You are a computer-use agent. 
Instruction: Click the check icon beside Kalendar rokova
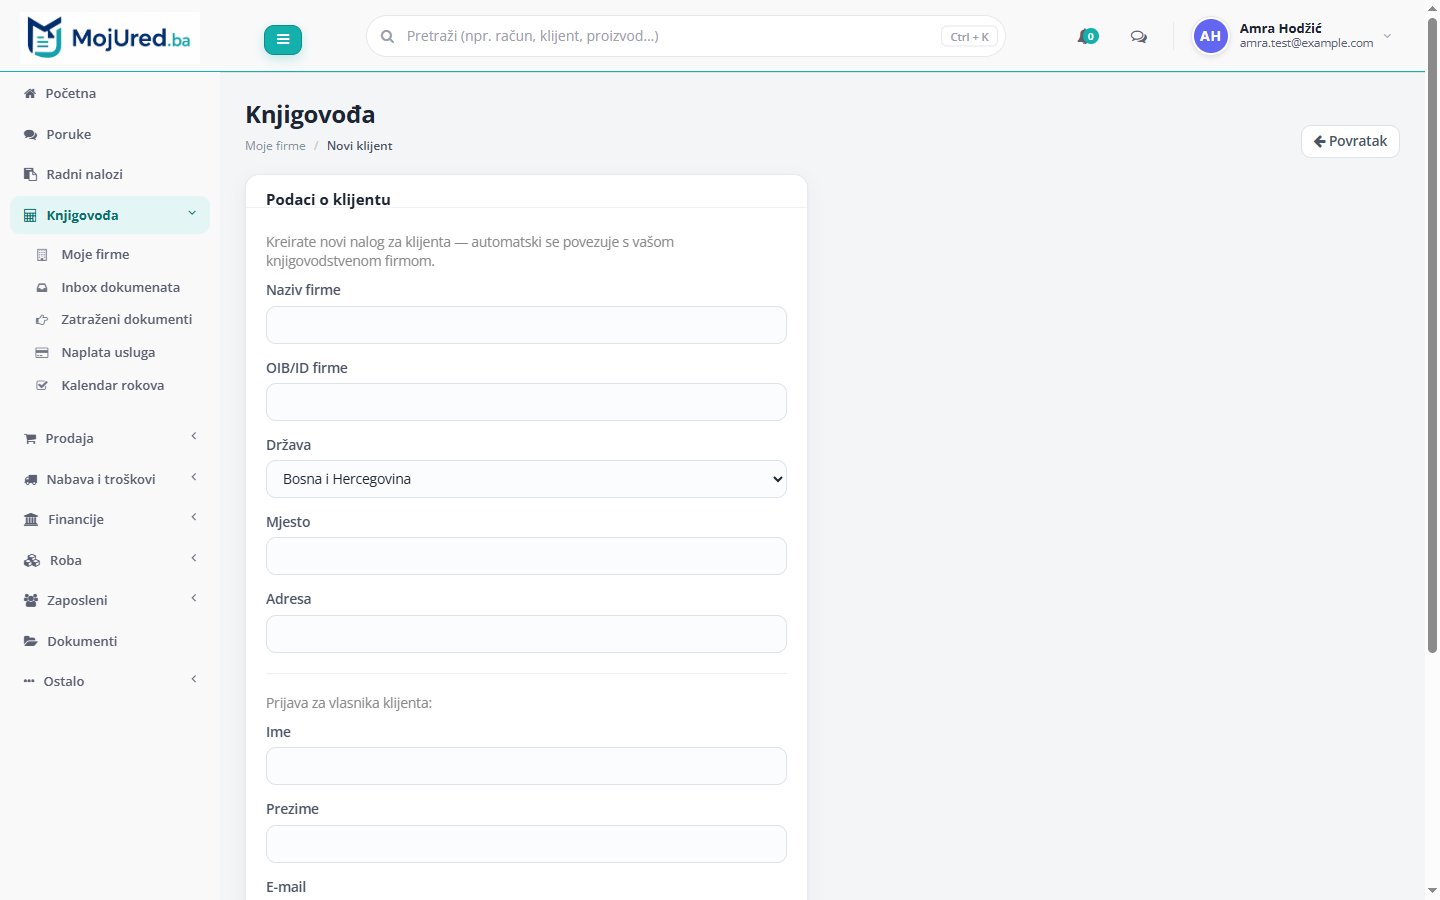[x=42, y=385]
